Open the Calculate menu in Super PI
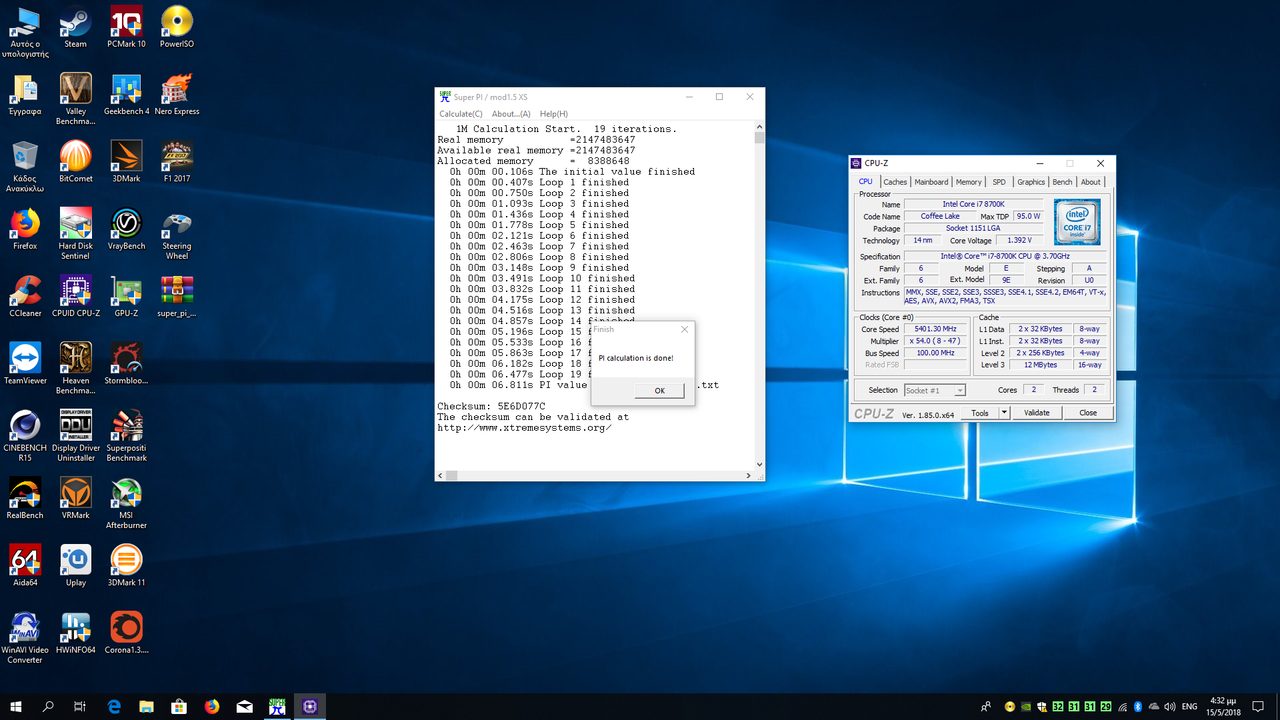 coord(461,114)
